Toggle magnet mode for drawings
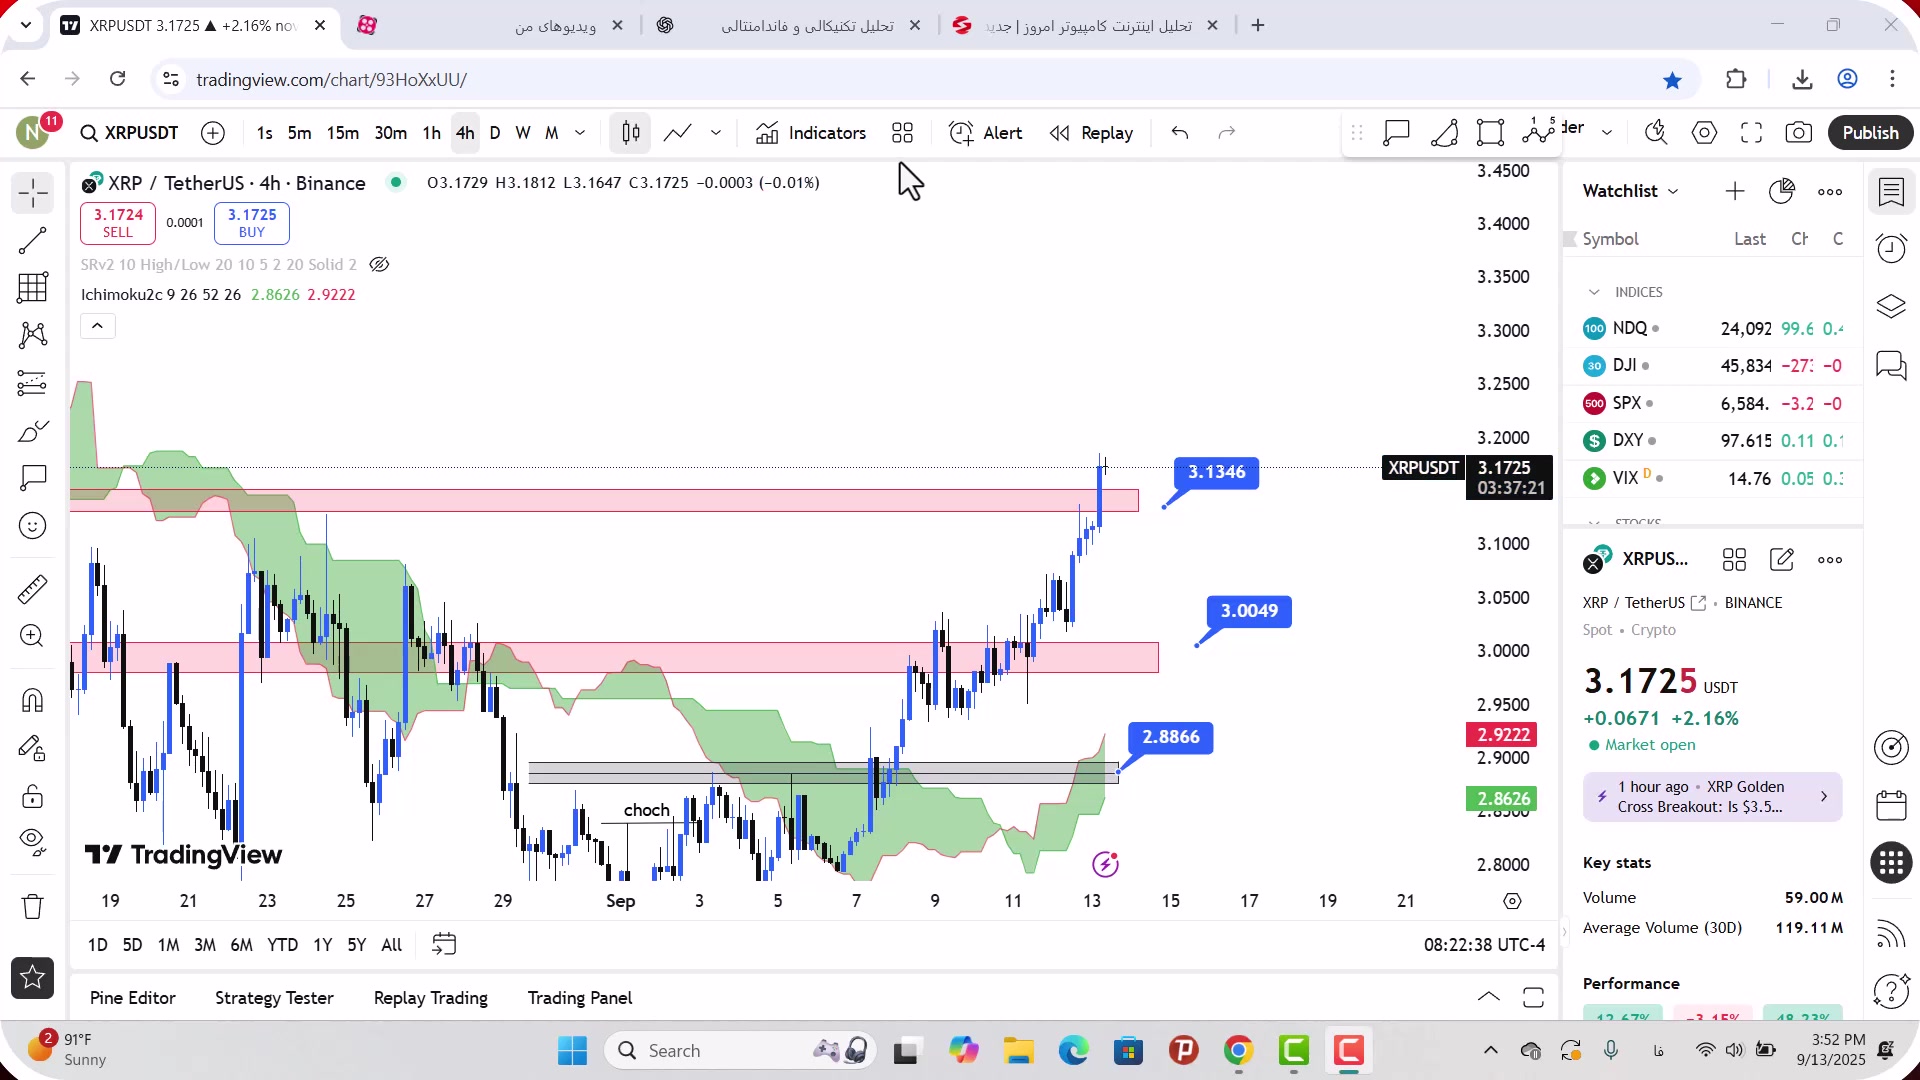 pos(33,700)
